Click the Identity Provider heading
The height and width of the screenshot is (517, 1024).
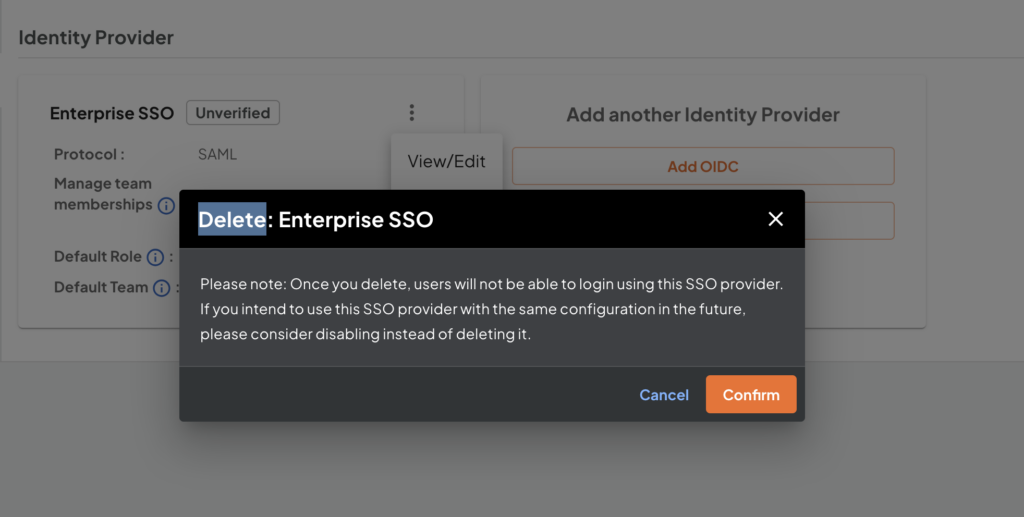click(96, 38)
